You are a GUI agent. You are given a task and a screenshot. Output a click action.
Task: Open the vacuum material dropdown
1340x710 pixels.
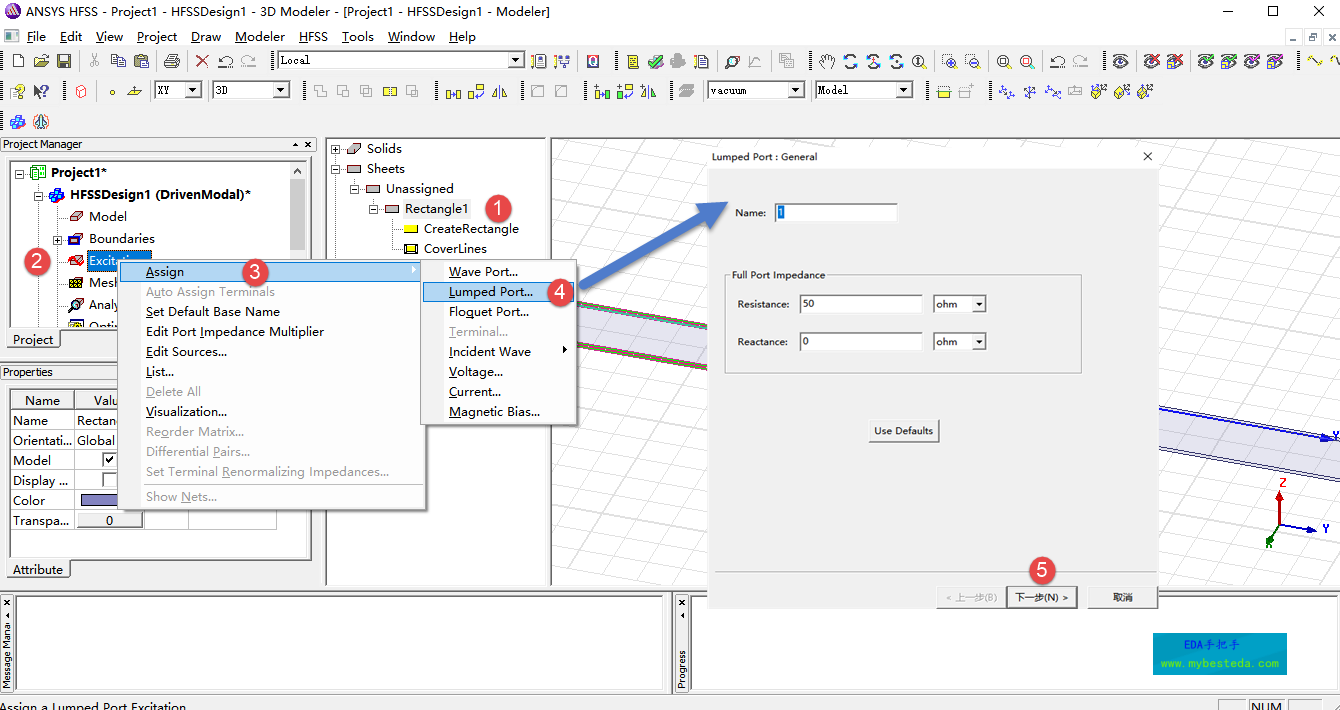pyautogui.click(x=796, y=90)
